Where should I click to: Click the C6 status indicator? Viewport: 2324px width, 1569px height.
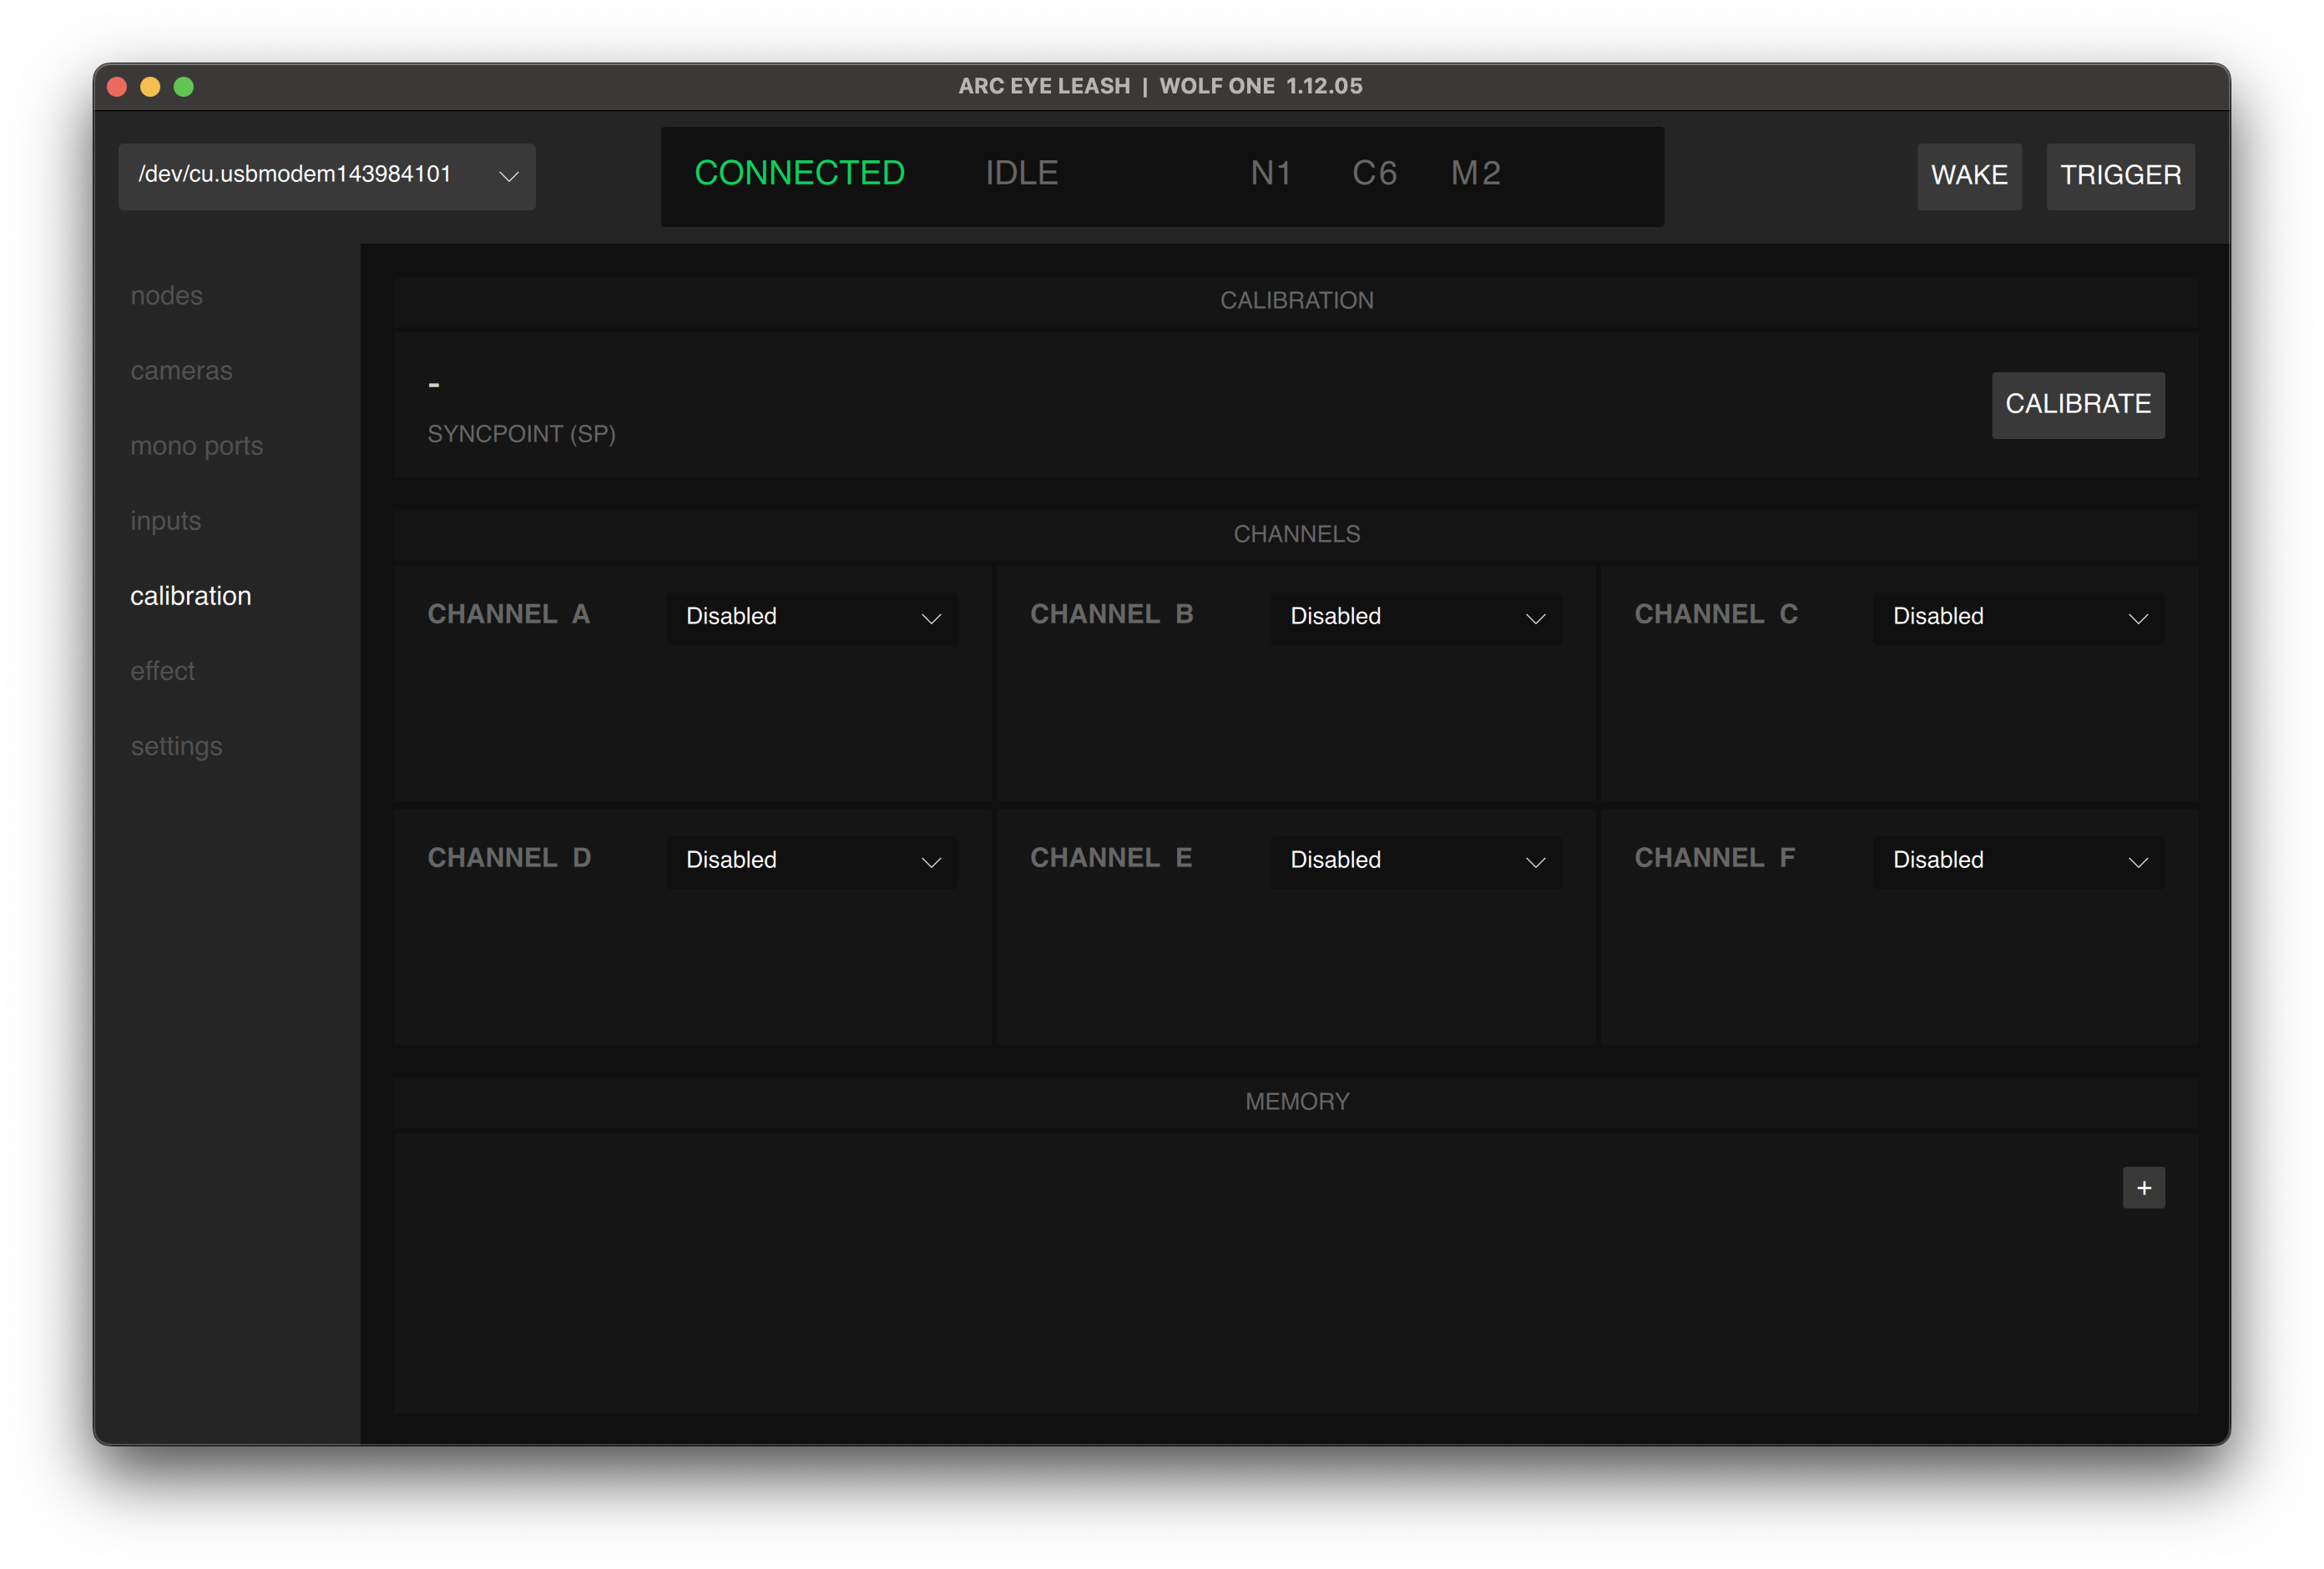[x=1374, y=173]
